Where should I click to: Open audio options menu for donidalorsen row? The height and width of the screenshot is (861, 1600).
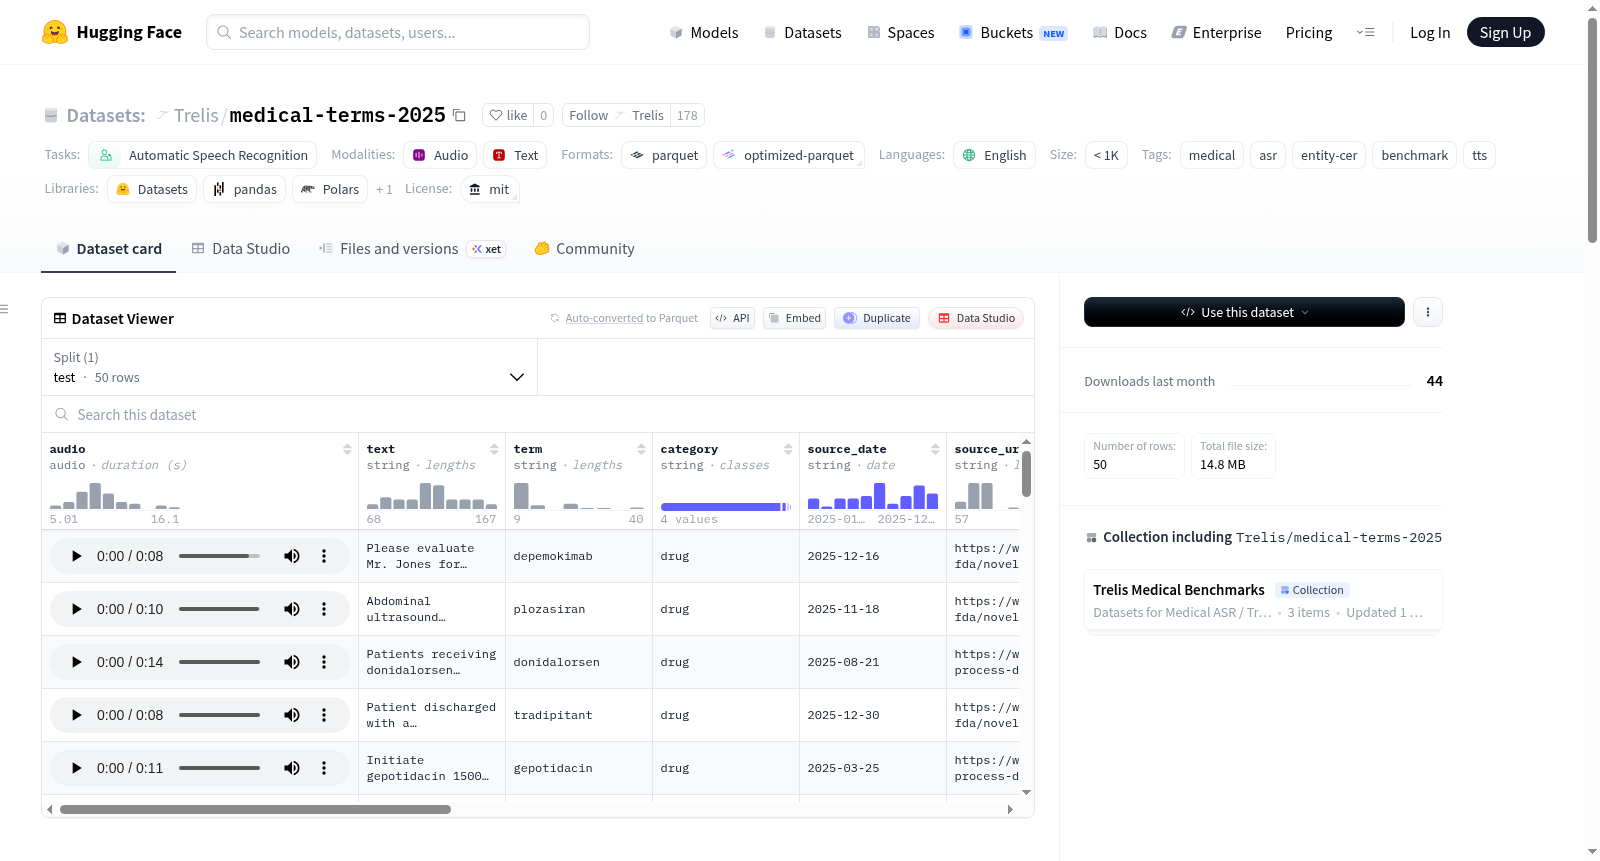(x=324, y=662)
